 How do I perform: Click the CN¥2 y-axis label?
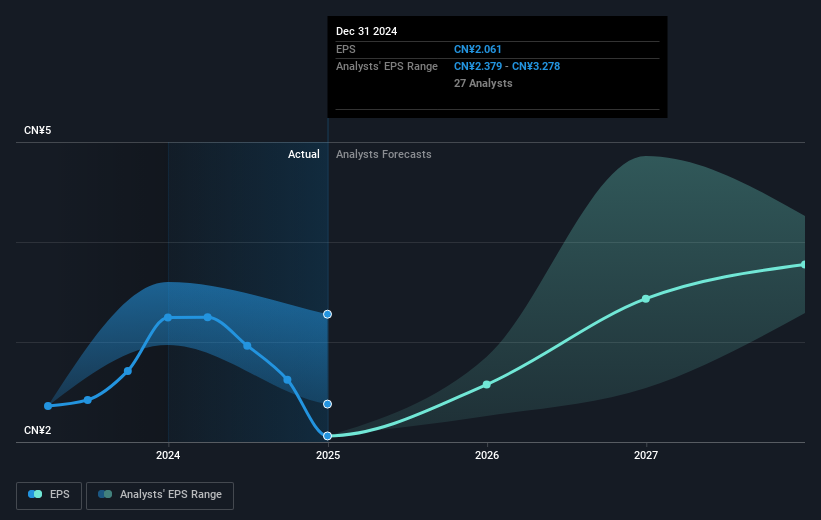click(38, 430)
